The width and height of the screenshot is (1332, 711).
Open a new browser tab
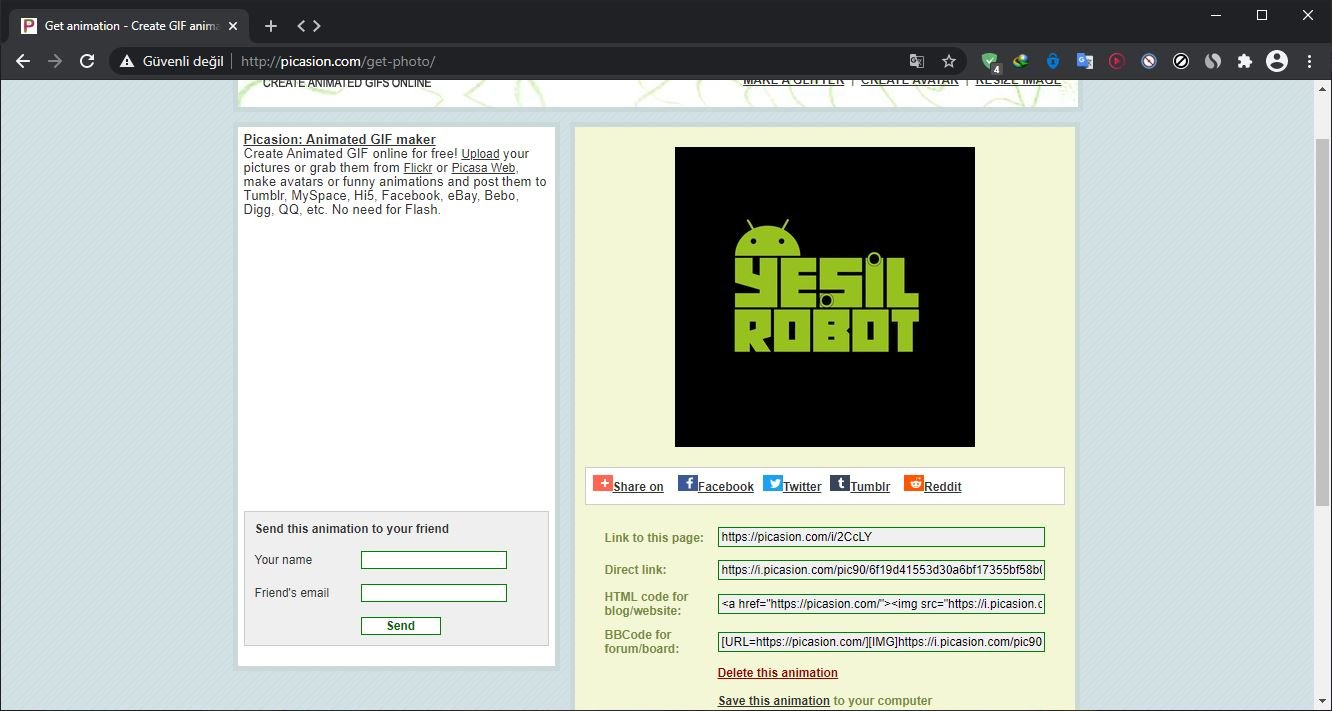pyautogui.click(x=271, y=26)
